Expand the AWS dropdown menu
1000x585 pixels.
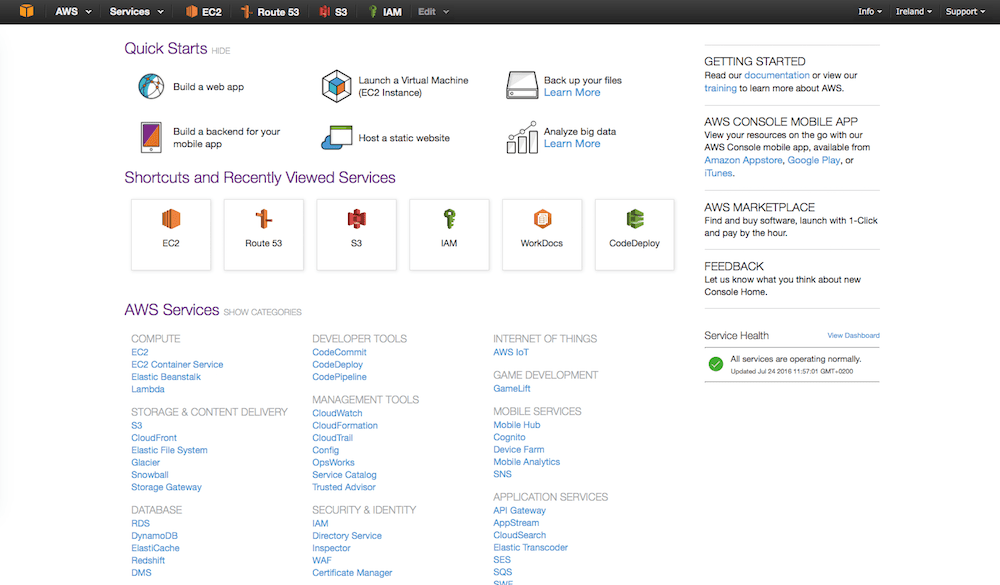click(73, 11)
